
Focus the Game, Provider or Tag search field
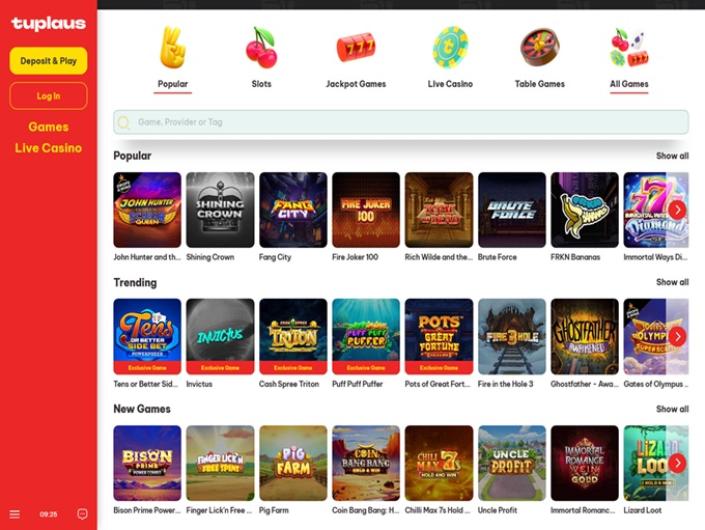click(401, 122)
